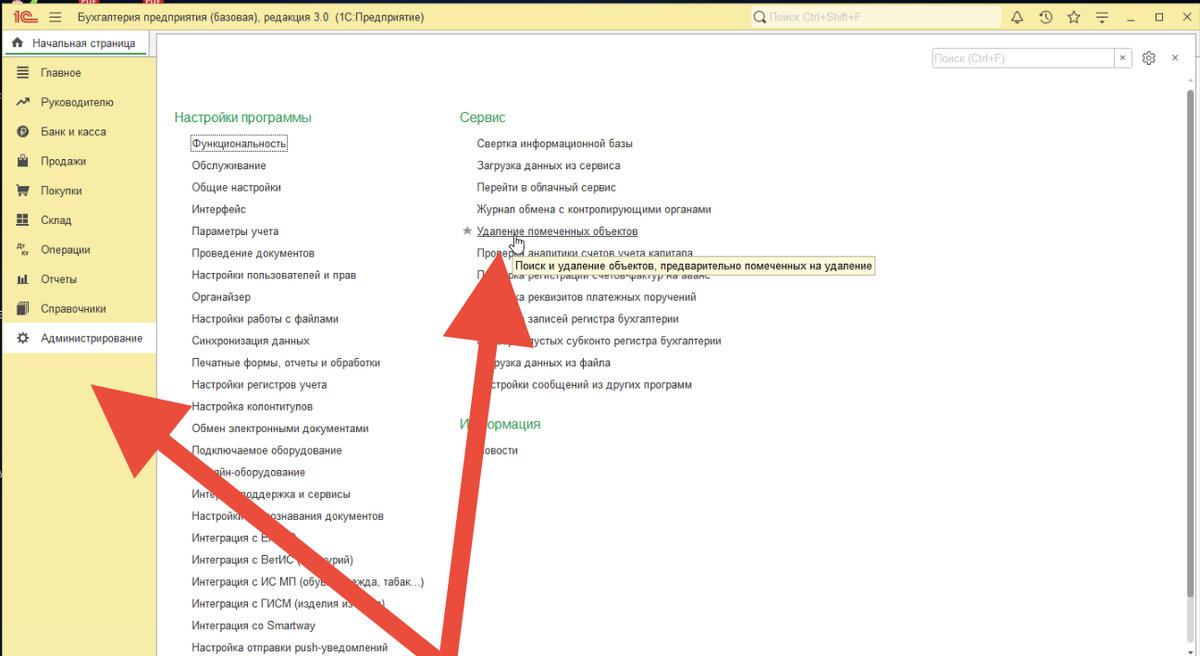Focus the global search Ctrl+Shift+F field
Screen dimensions: 1200x656
pyautogui.click(x=874, y=18)
